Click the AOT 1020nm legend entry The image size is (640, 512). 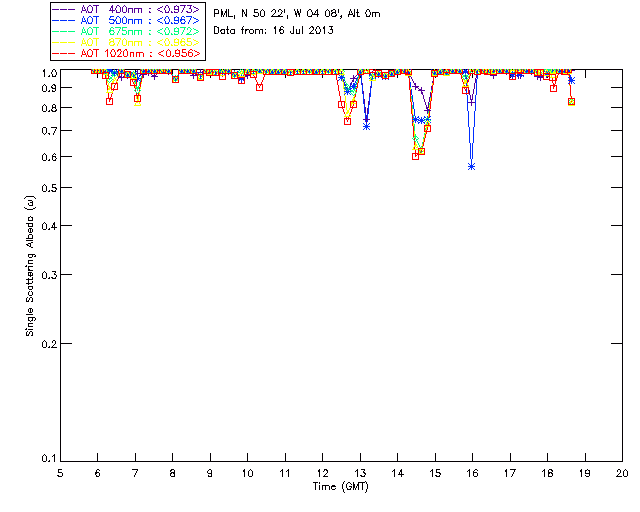pos(127,53)
